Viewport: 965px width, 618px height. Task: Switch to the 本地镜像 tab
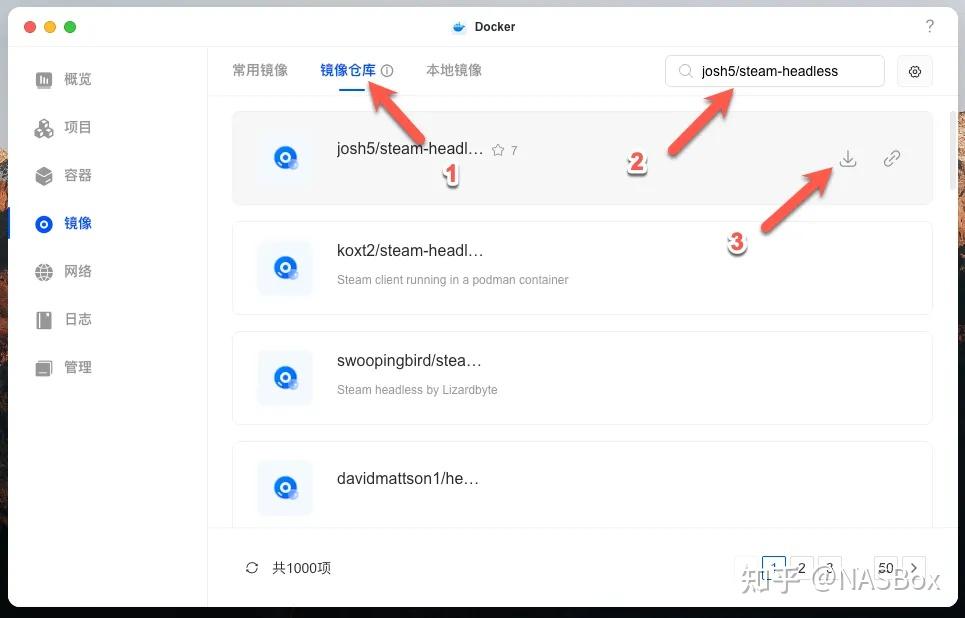(x=453, y=70)
